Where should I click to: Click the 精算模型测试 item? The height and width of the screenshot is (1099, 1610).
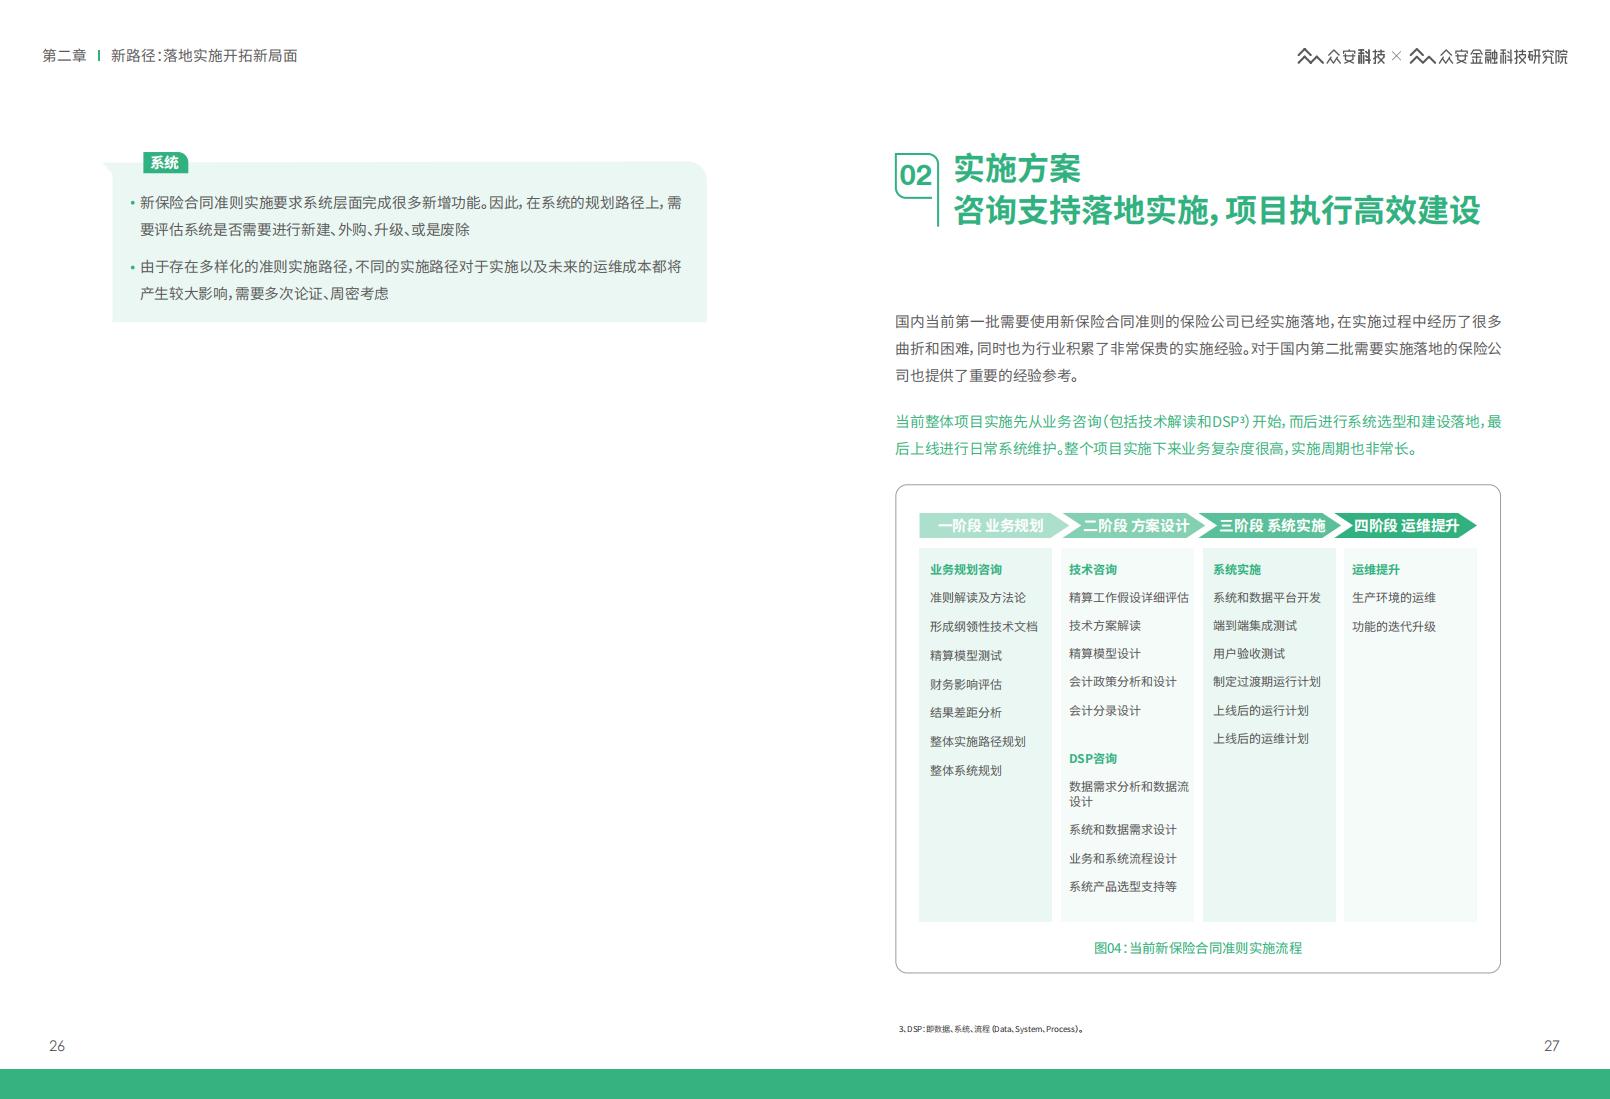(x=966, y=656)
